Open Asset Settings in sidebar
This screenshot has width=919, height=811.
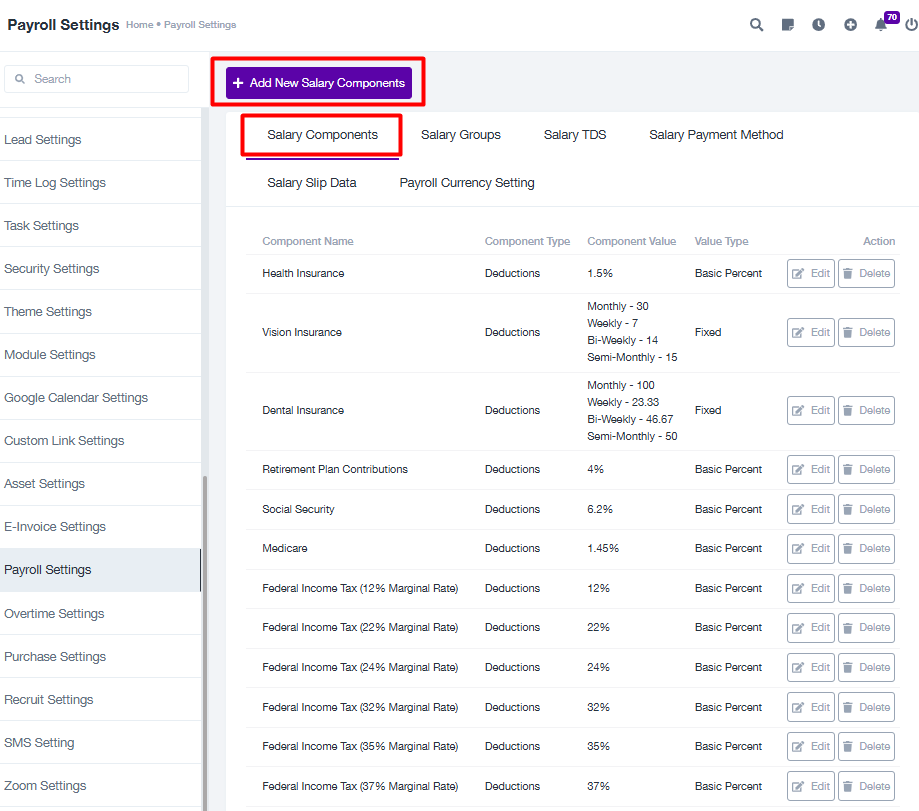tap(100, 483)
